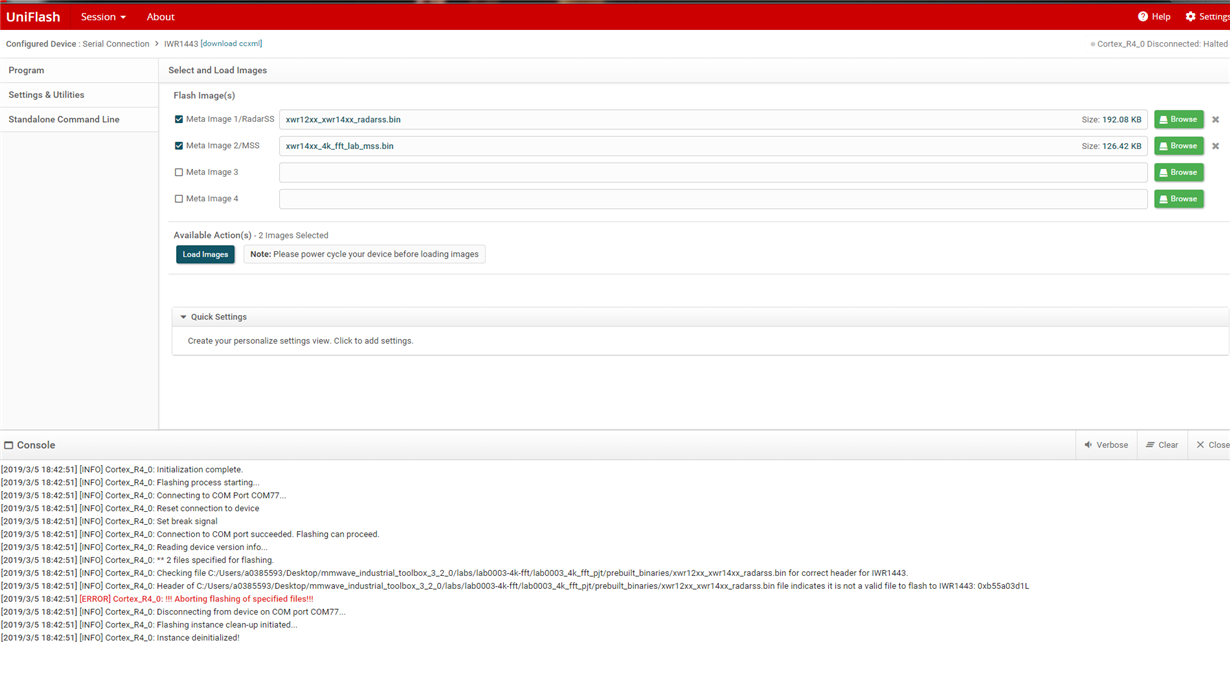The width and height of the screenshot is (1230, 685).
Task: Remove Meta Image 1/RadarSS file with X
Action: [1216, 120]
